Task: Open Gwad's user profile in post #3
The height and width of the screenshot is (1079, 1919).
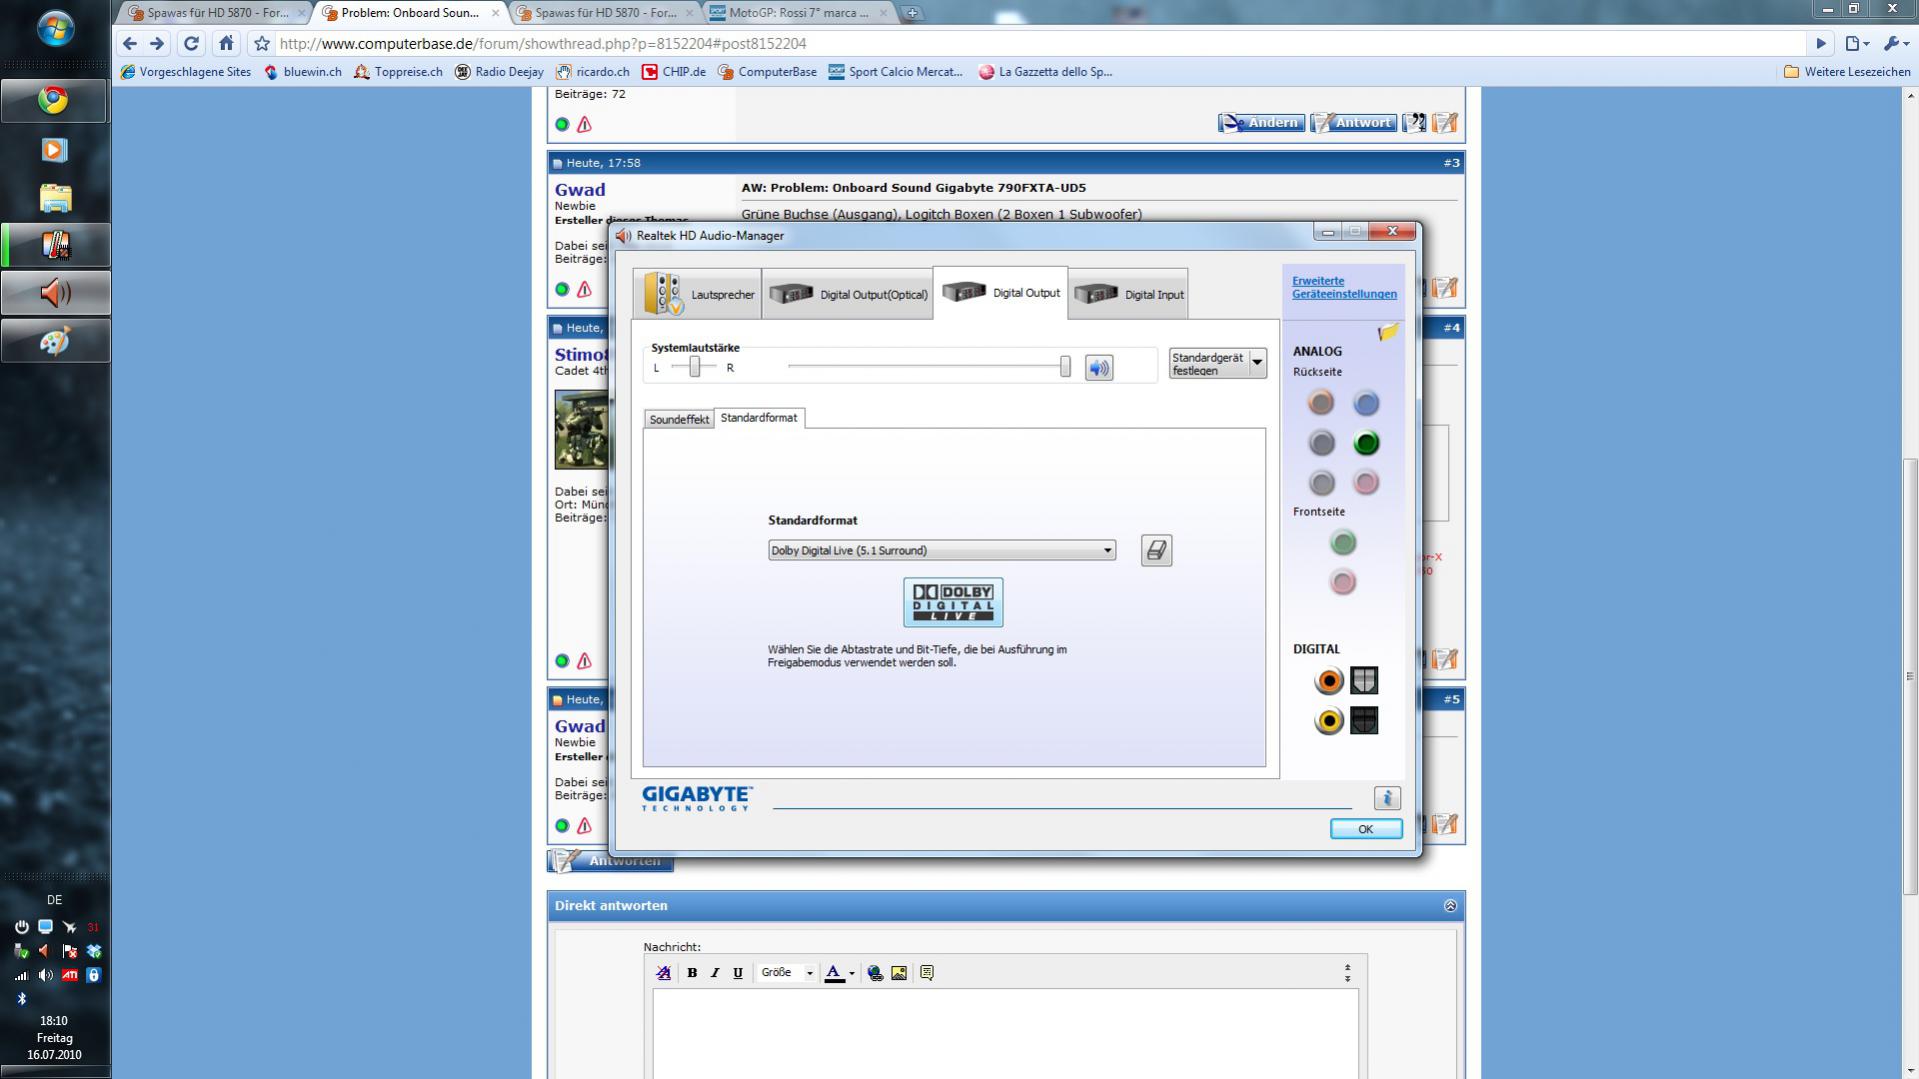Action: pyautogui.click(x=580, y=190)
